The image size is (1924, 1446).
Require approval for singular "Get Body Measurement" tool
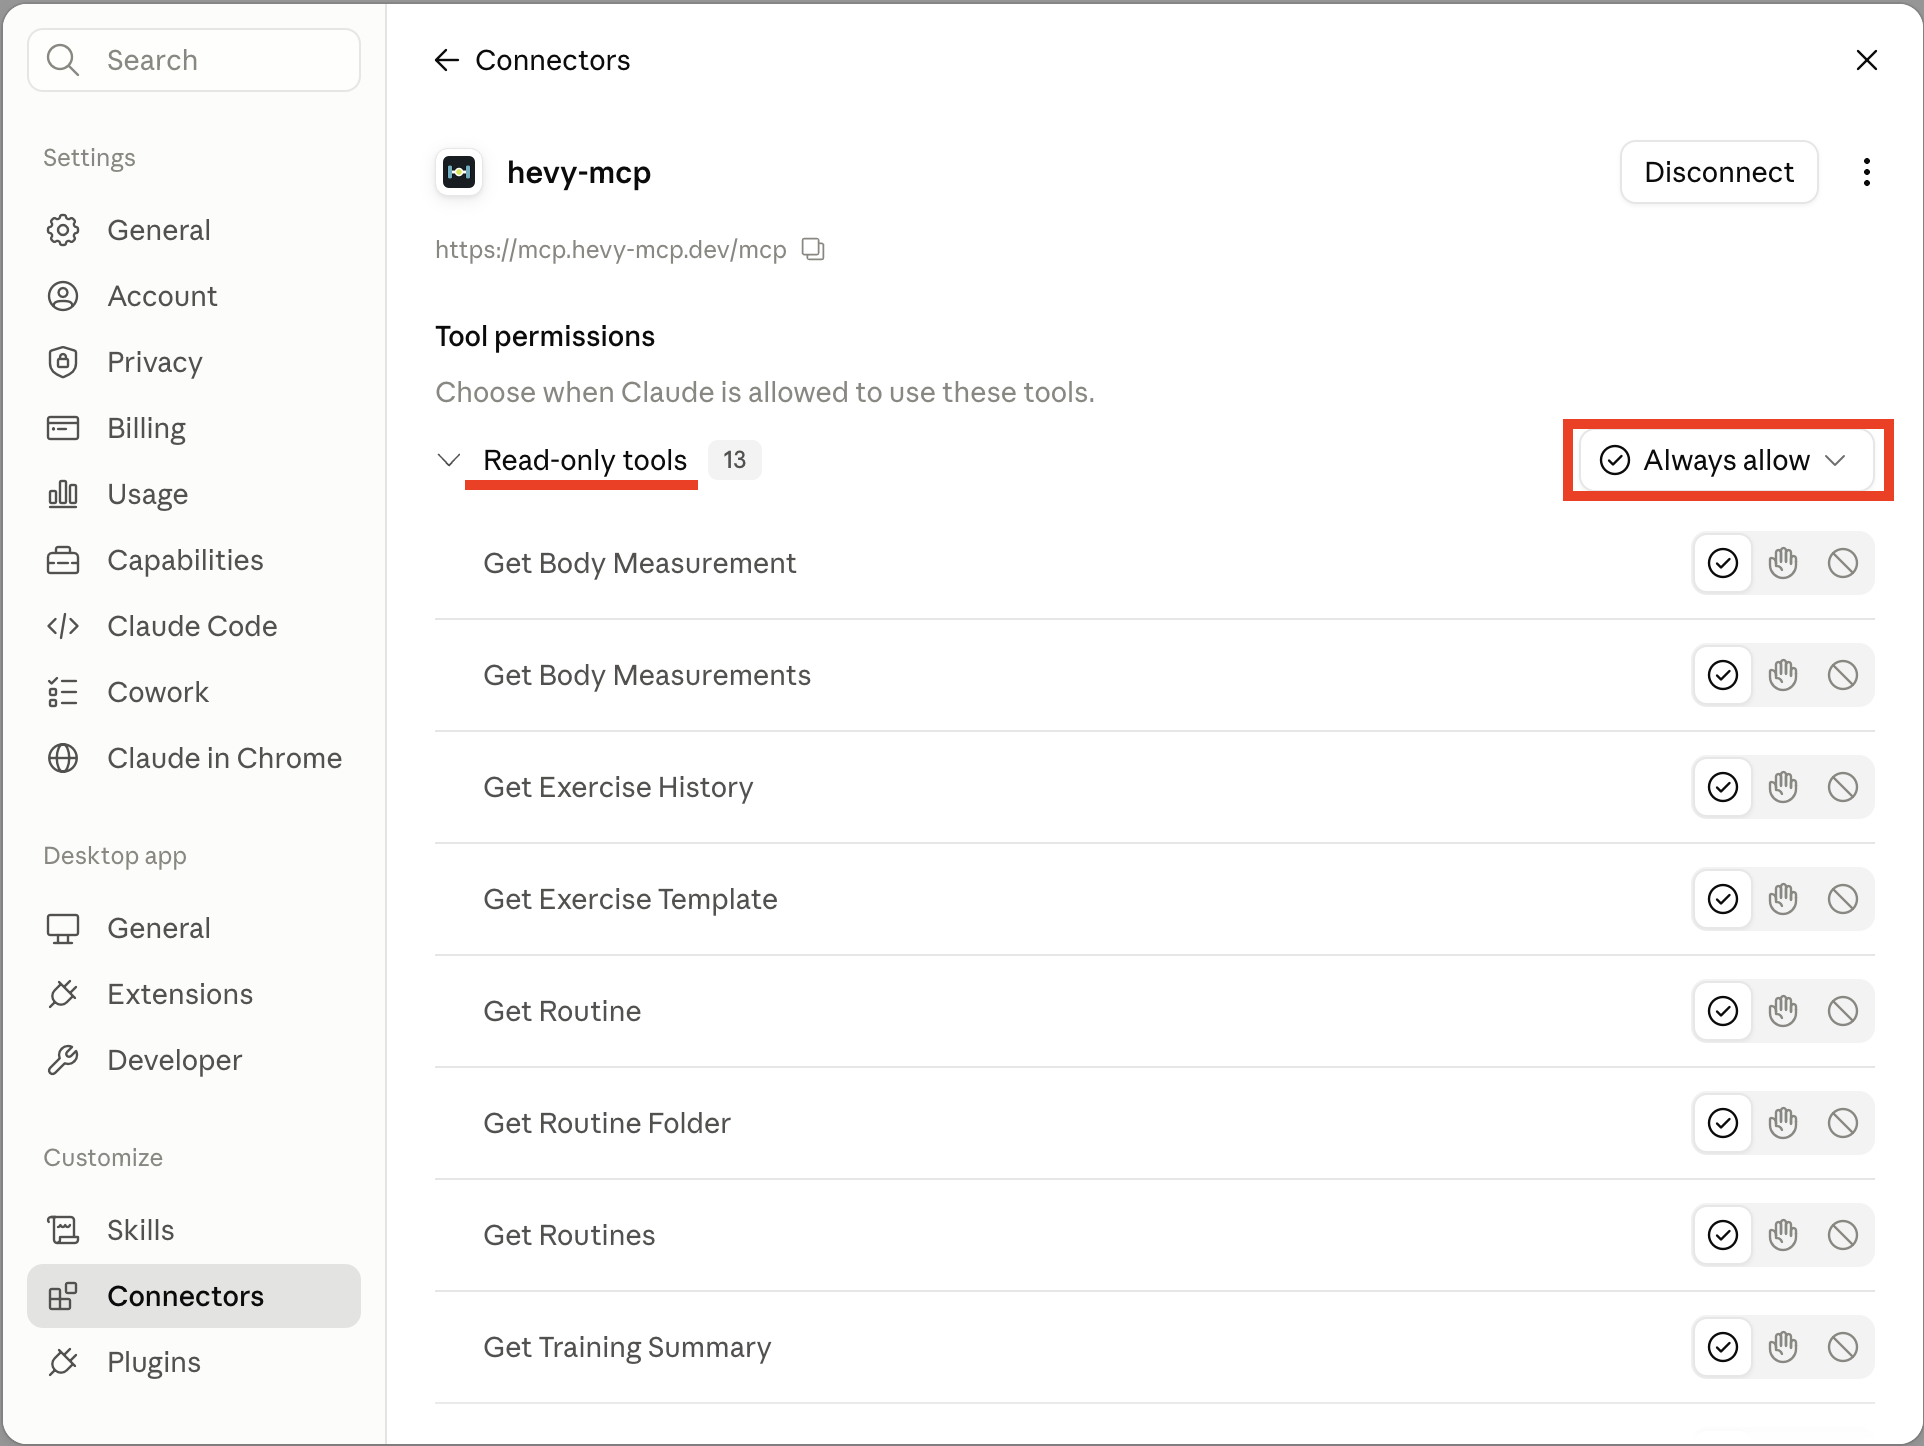click(1783, 563)
